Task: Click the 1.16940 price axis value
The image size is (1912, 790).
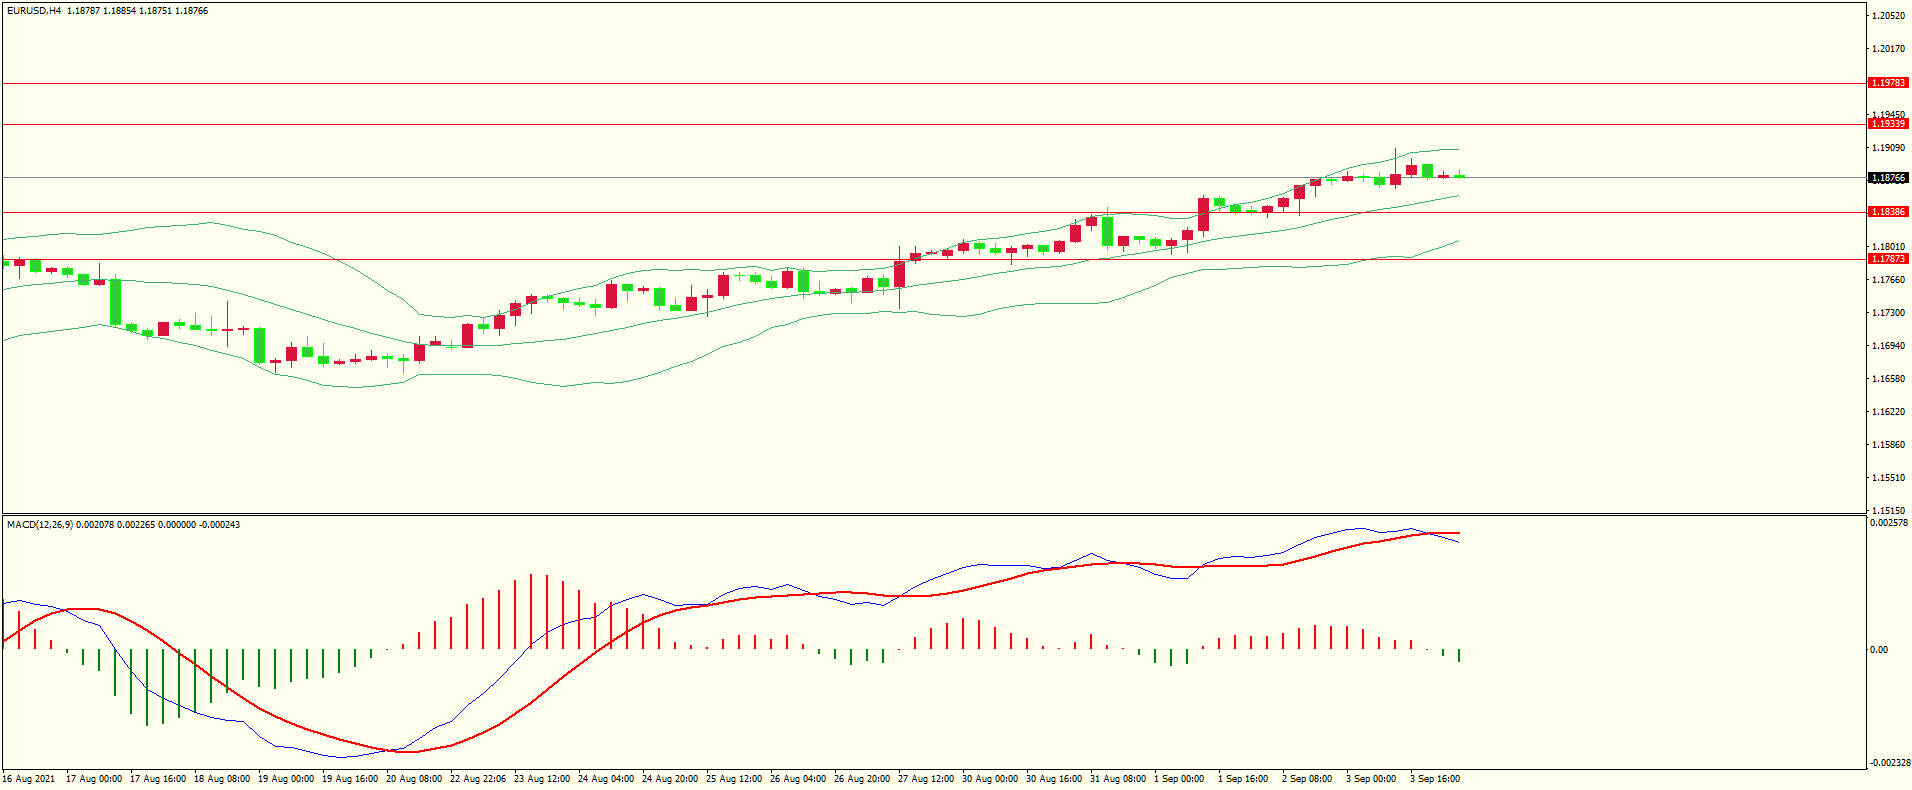Action: pos(1888,346)
